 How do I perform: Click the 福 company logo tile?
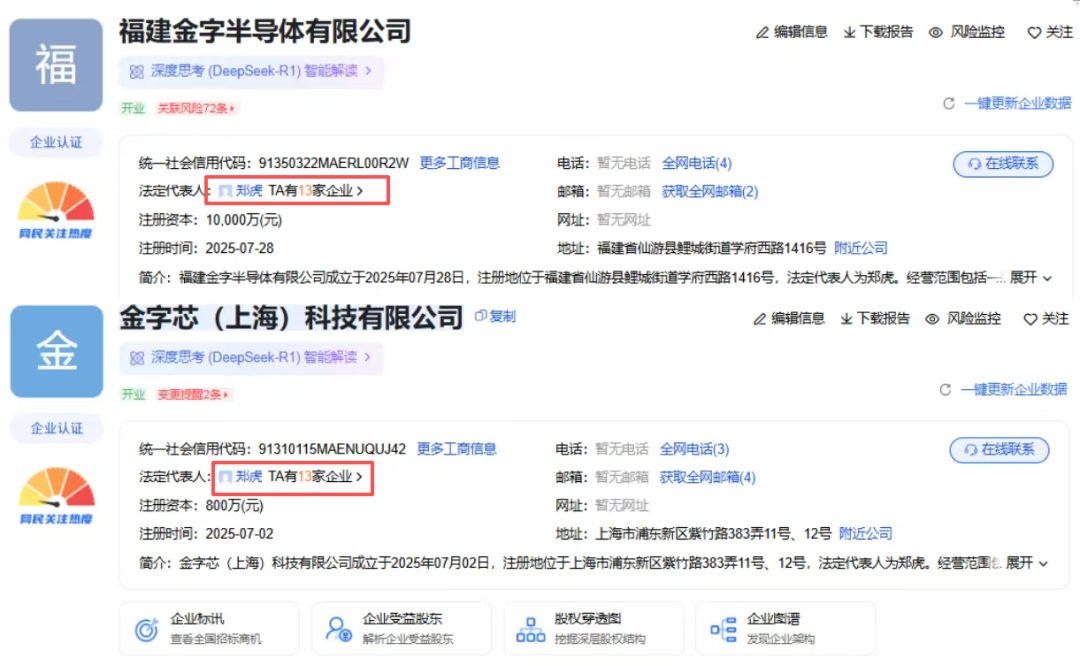coord(56,65)
